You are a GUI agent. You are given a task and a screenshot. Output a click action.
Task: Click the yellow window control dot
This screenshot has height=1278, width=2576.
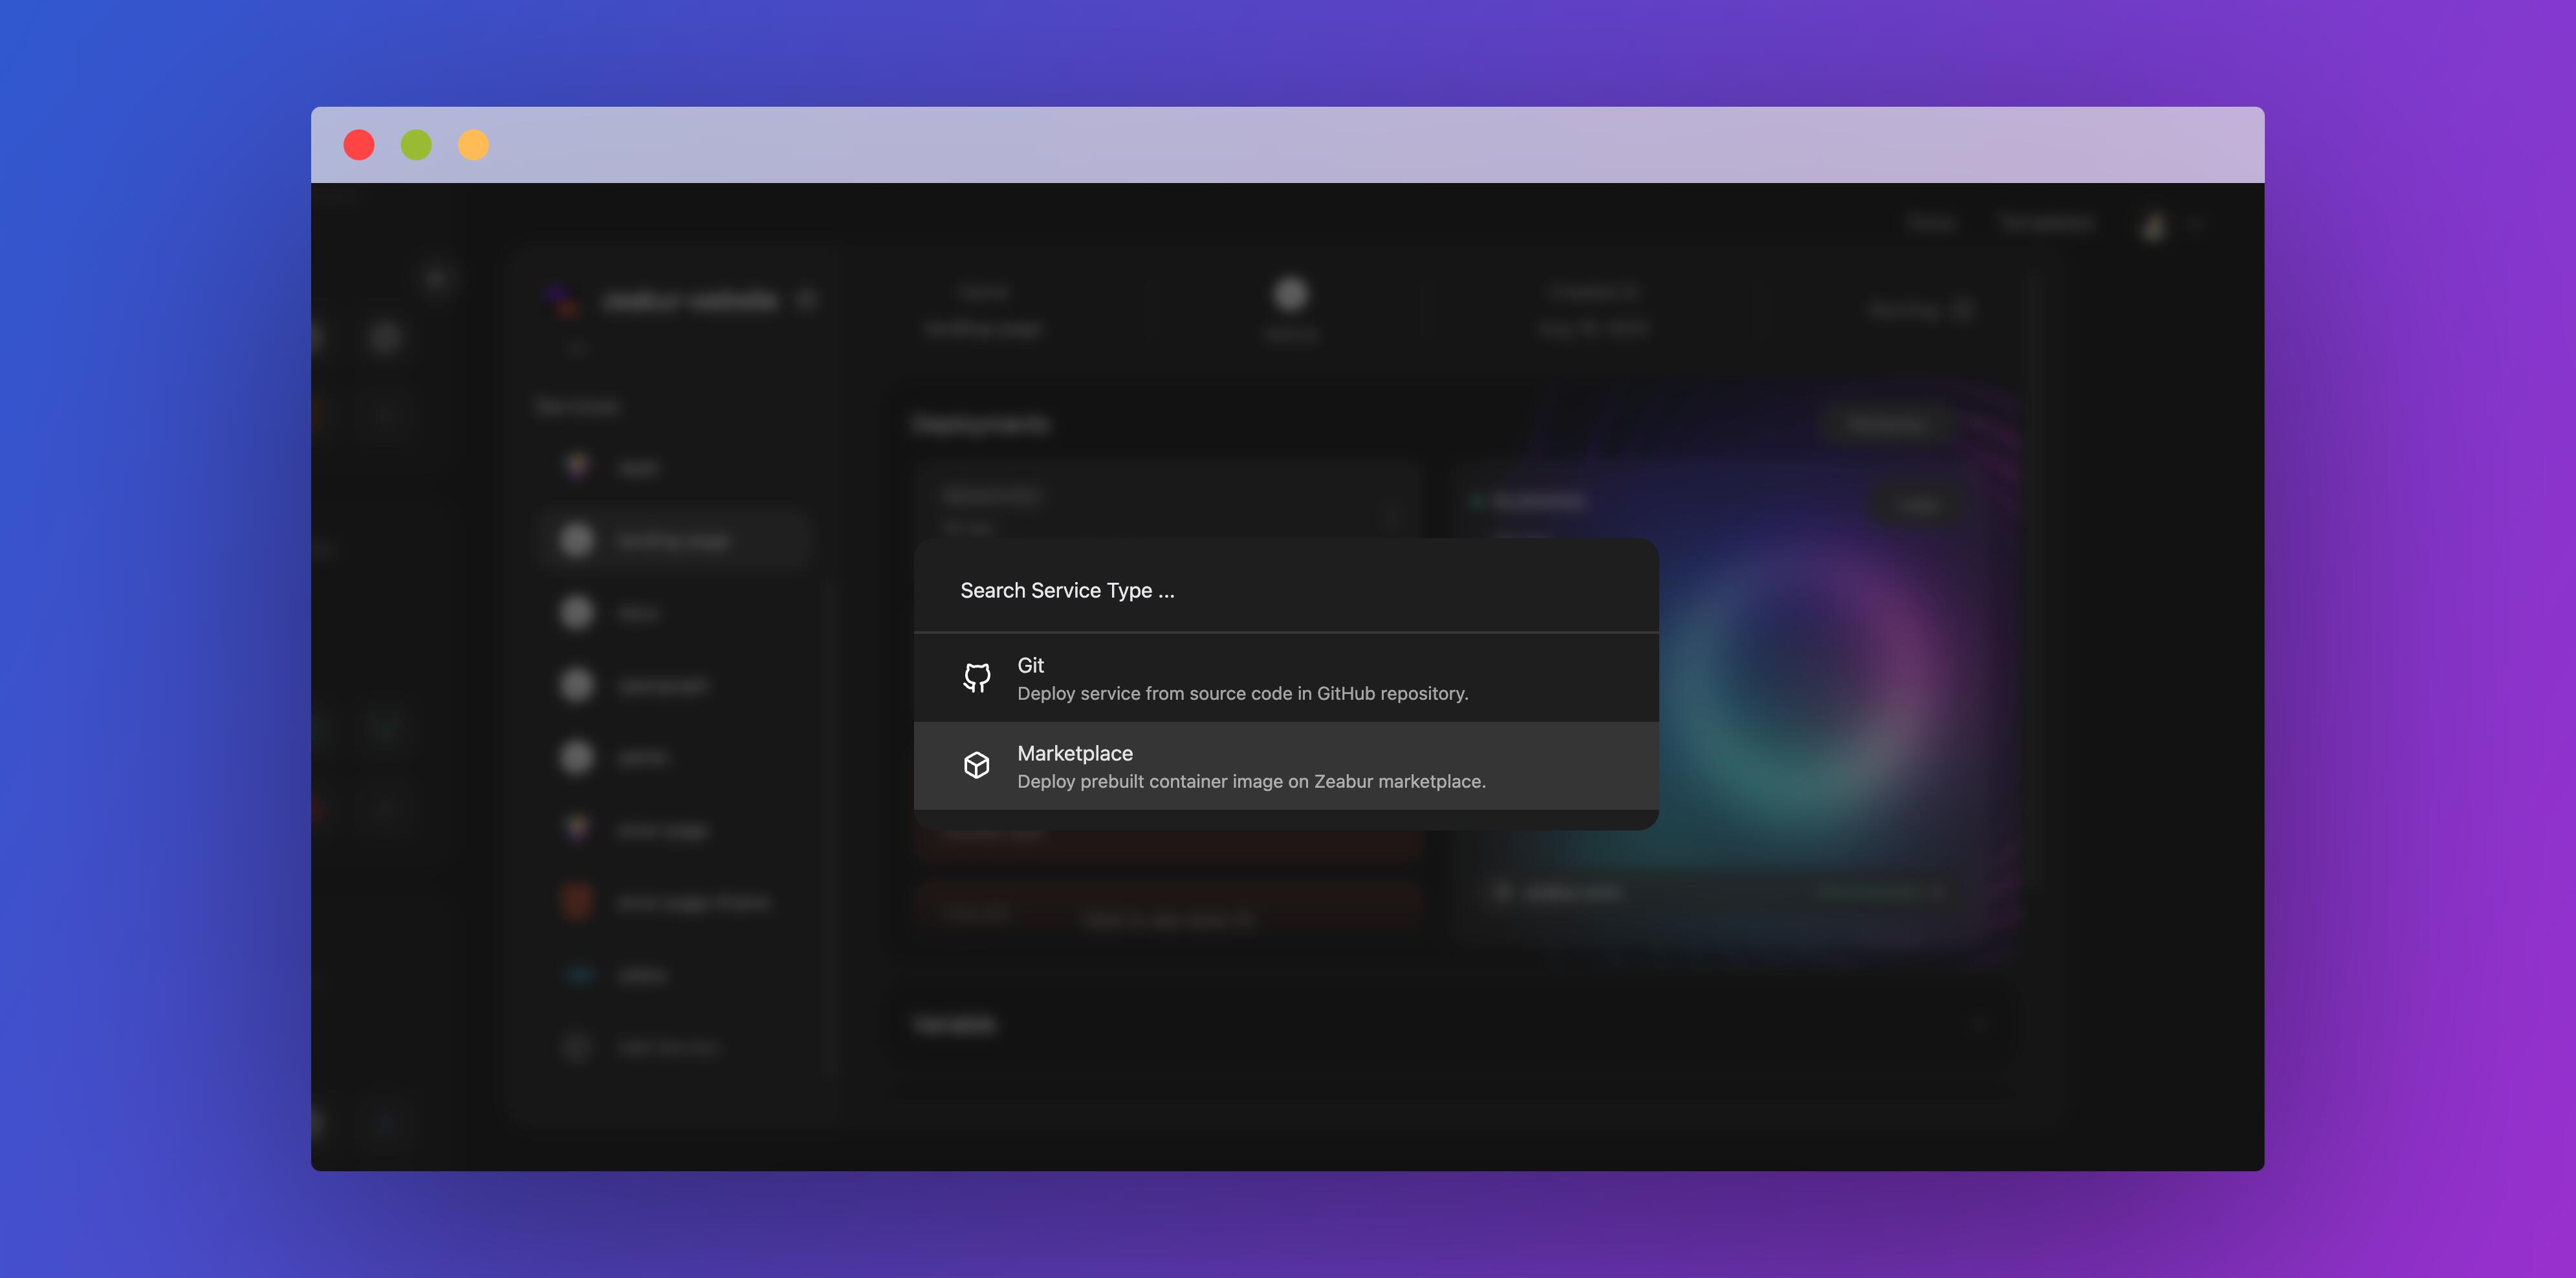point(474,145)
